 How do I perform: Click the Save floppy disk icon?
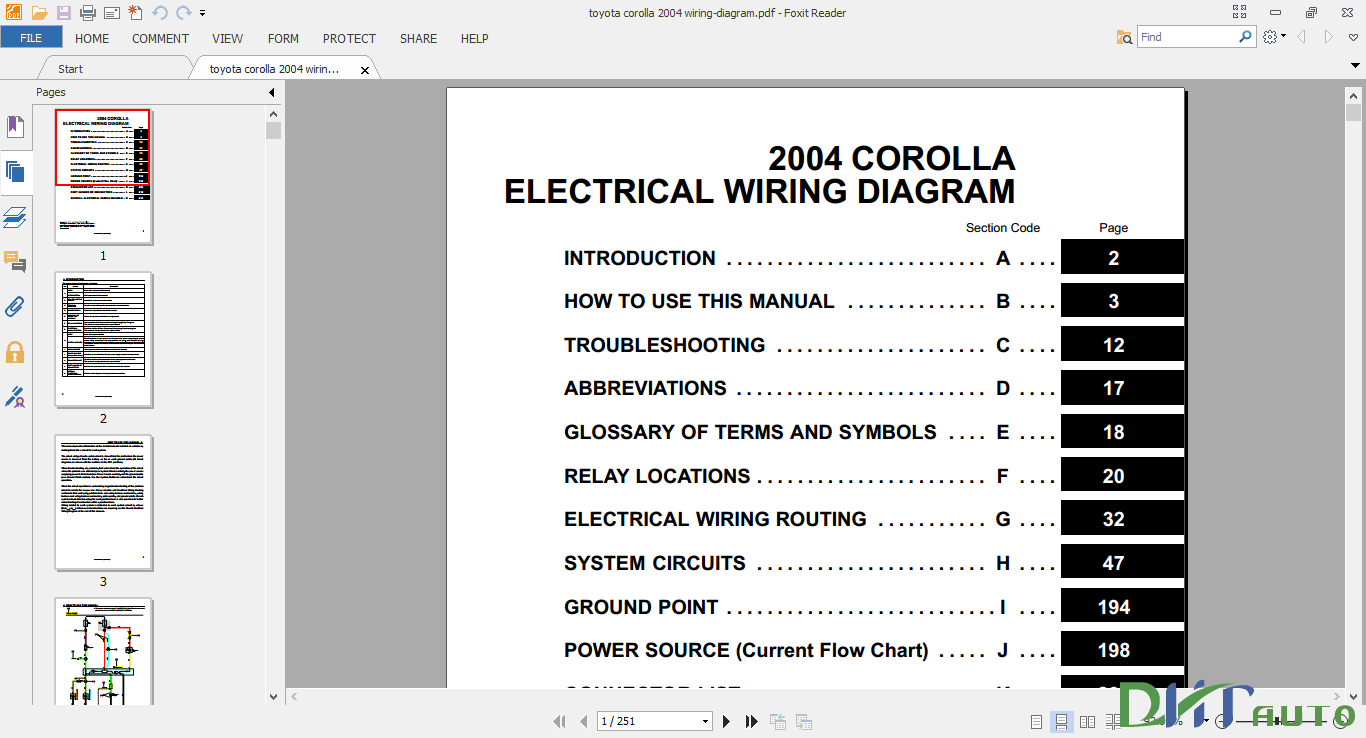pos(63,13)
